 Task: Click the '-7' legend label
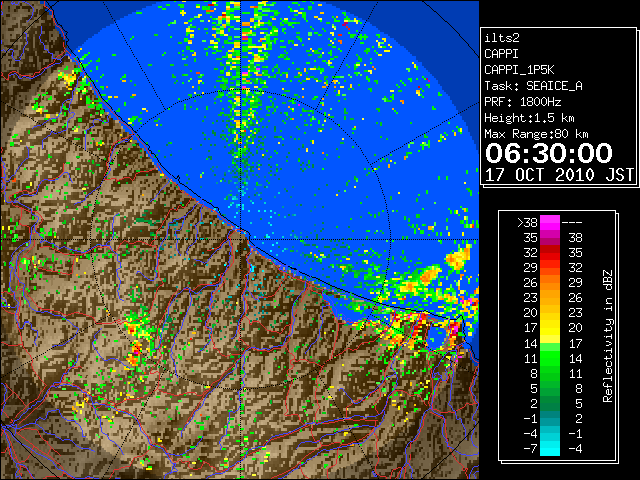(530, 448)
